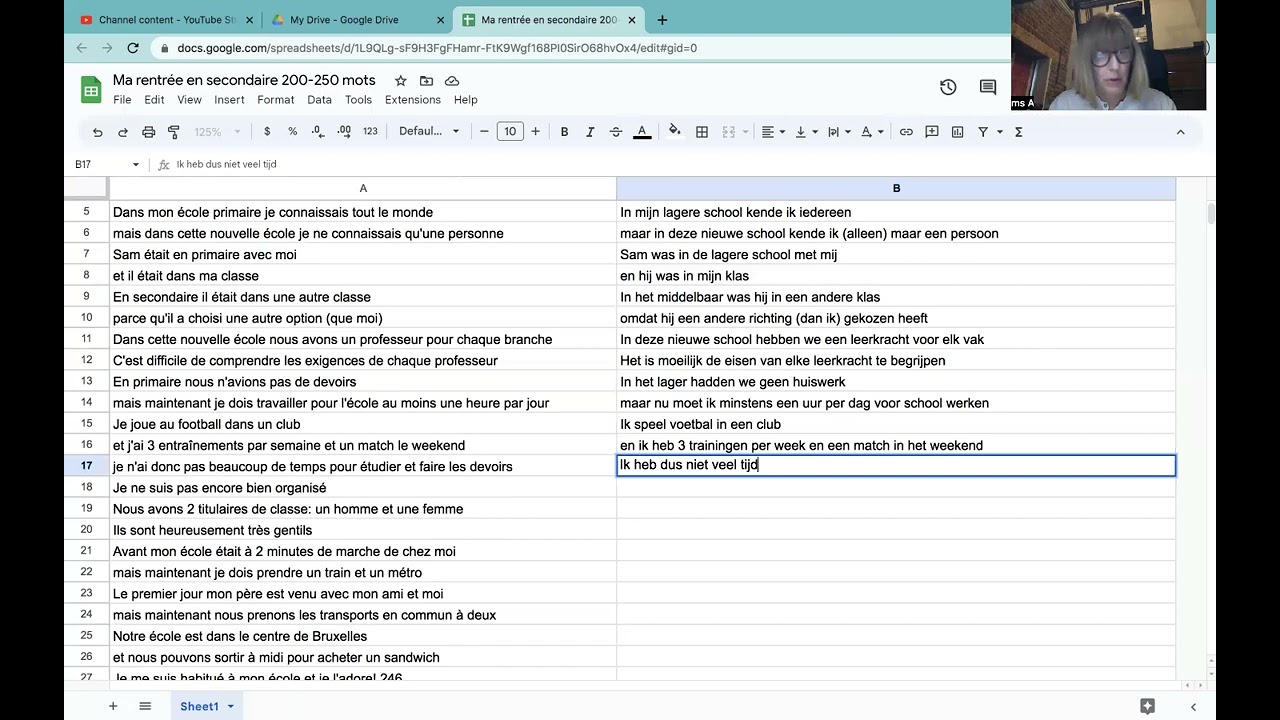
Task: Insert a comment
Action: pos(932,132)
